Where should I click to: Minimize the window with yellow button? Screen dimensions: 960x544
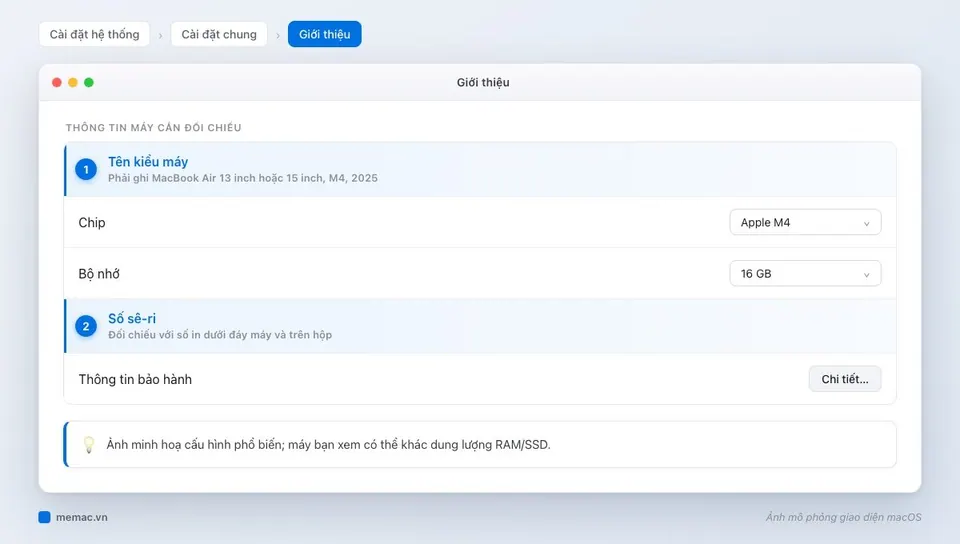coord(73,83)
